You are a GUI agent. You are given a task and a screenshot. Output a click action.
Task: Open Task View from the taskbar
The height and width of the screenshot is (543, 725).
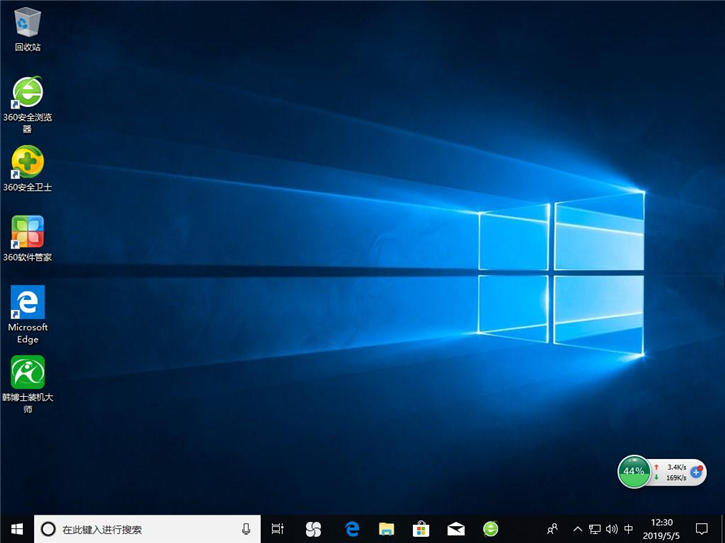tap(278, 529)
